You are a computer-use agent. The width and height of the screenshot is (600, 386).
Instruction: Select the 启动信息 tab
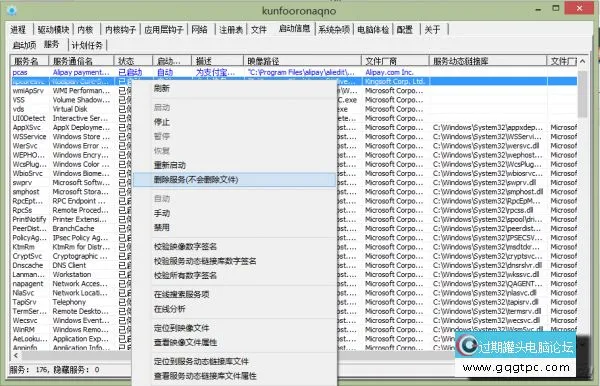coord(294,28)
